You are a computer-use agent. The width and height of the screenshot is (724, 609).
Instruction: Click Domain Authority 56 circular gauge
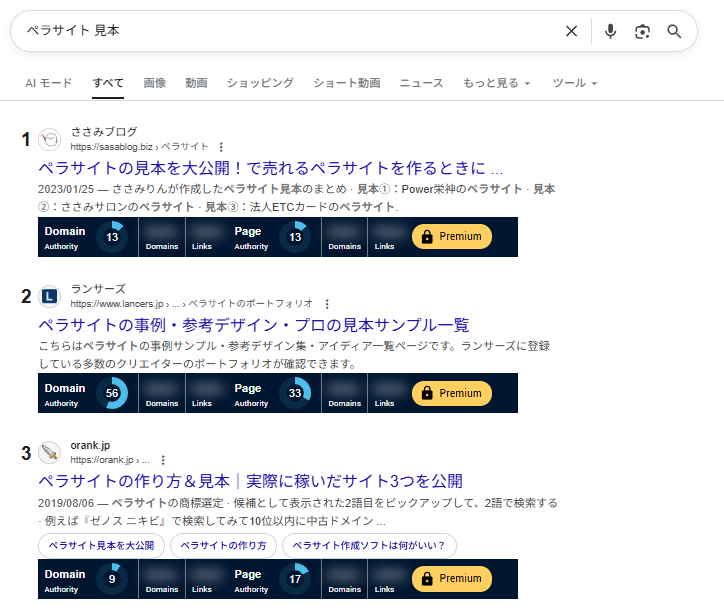coord(112,394)
